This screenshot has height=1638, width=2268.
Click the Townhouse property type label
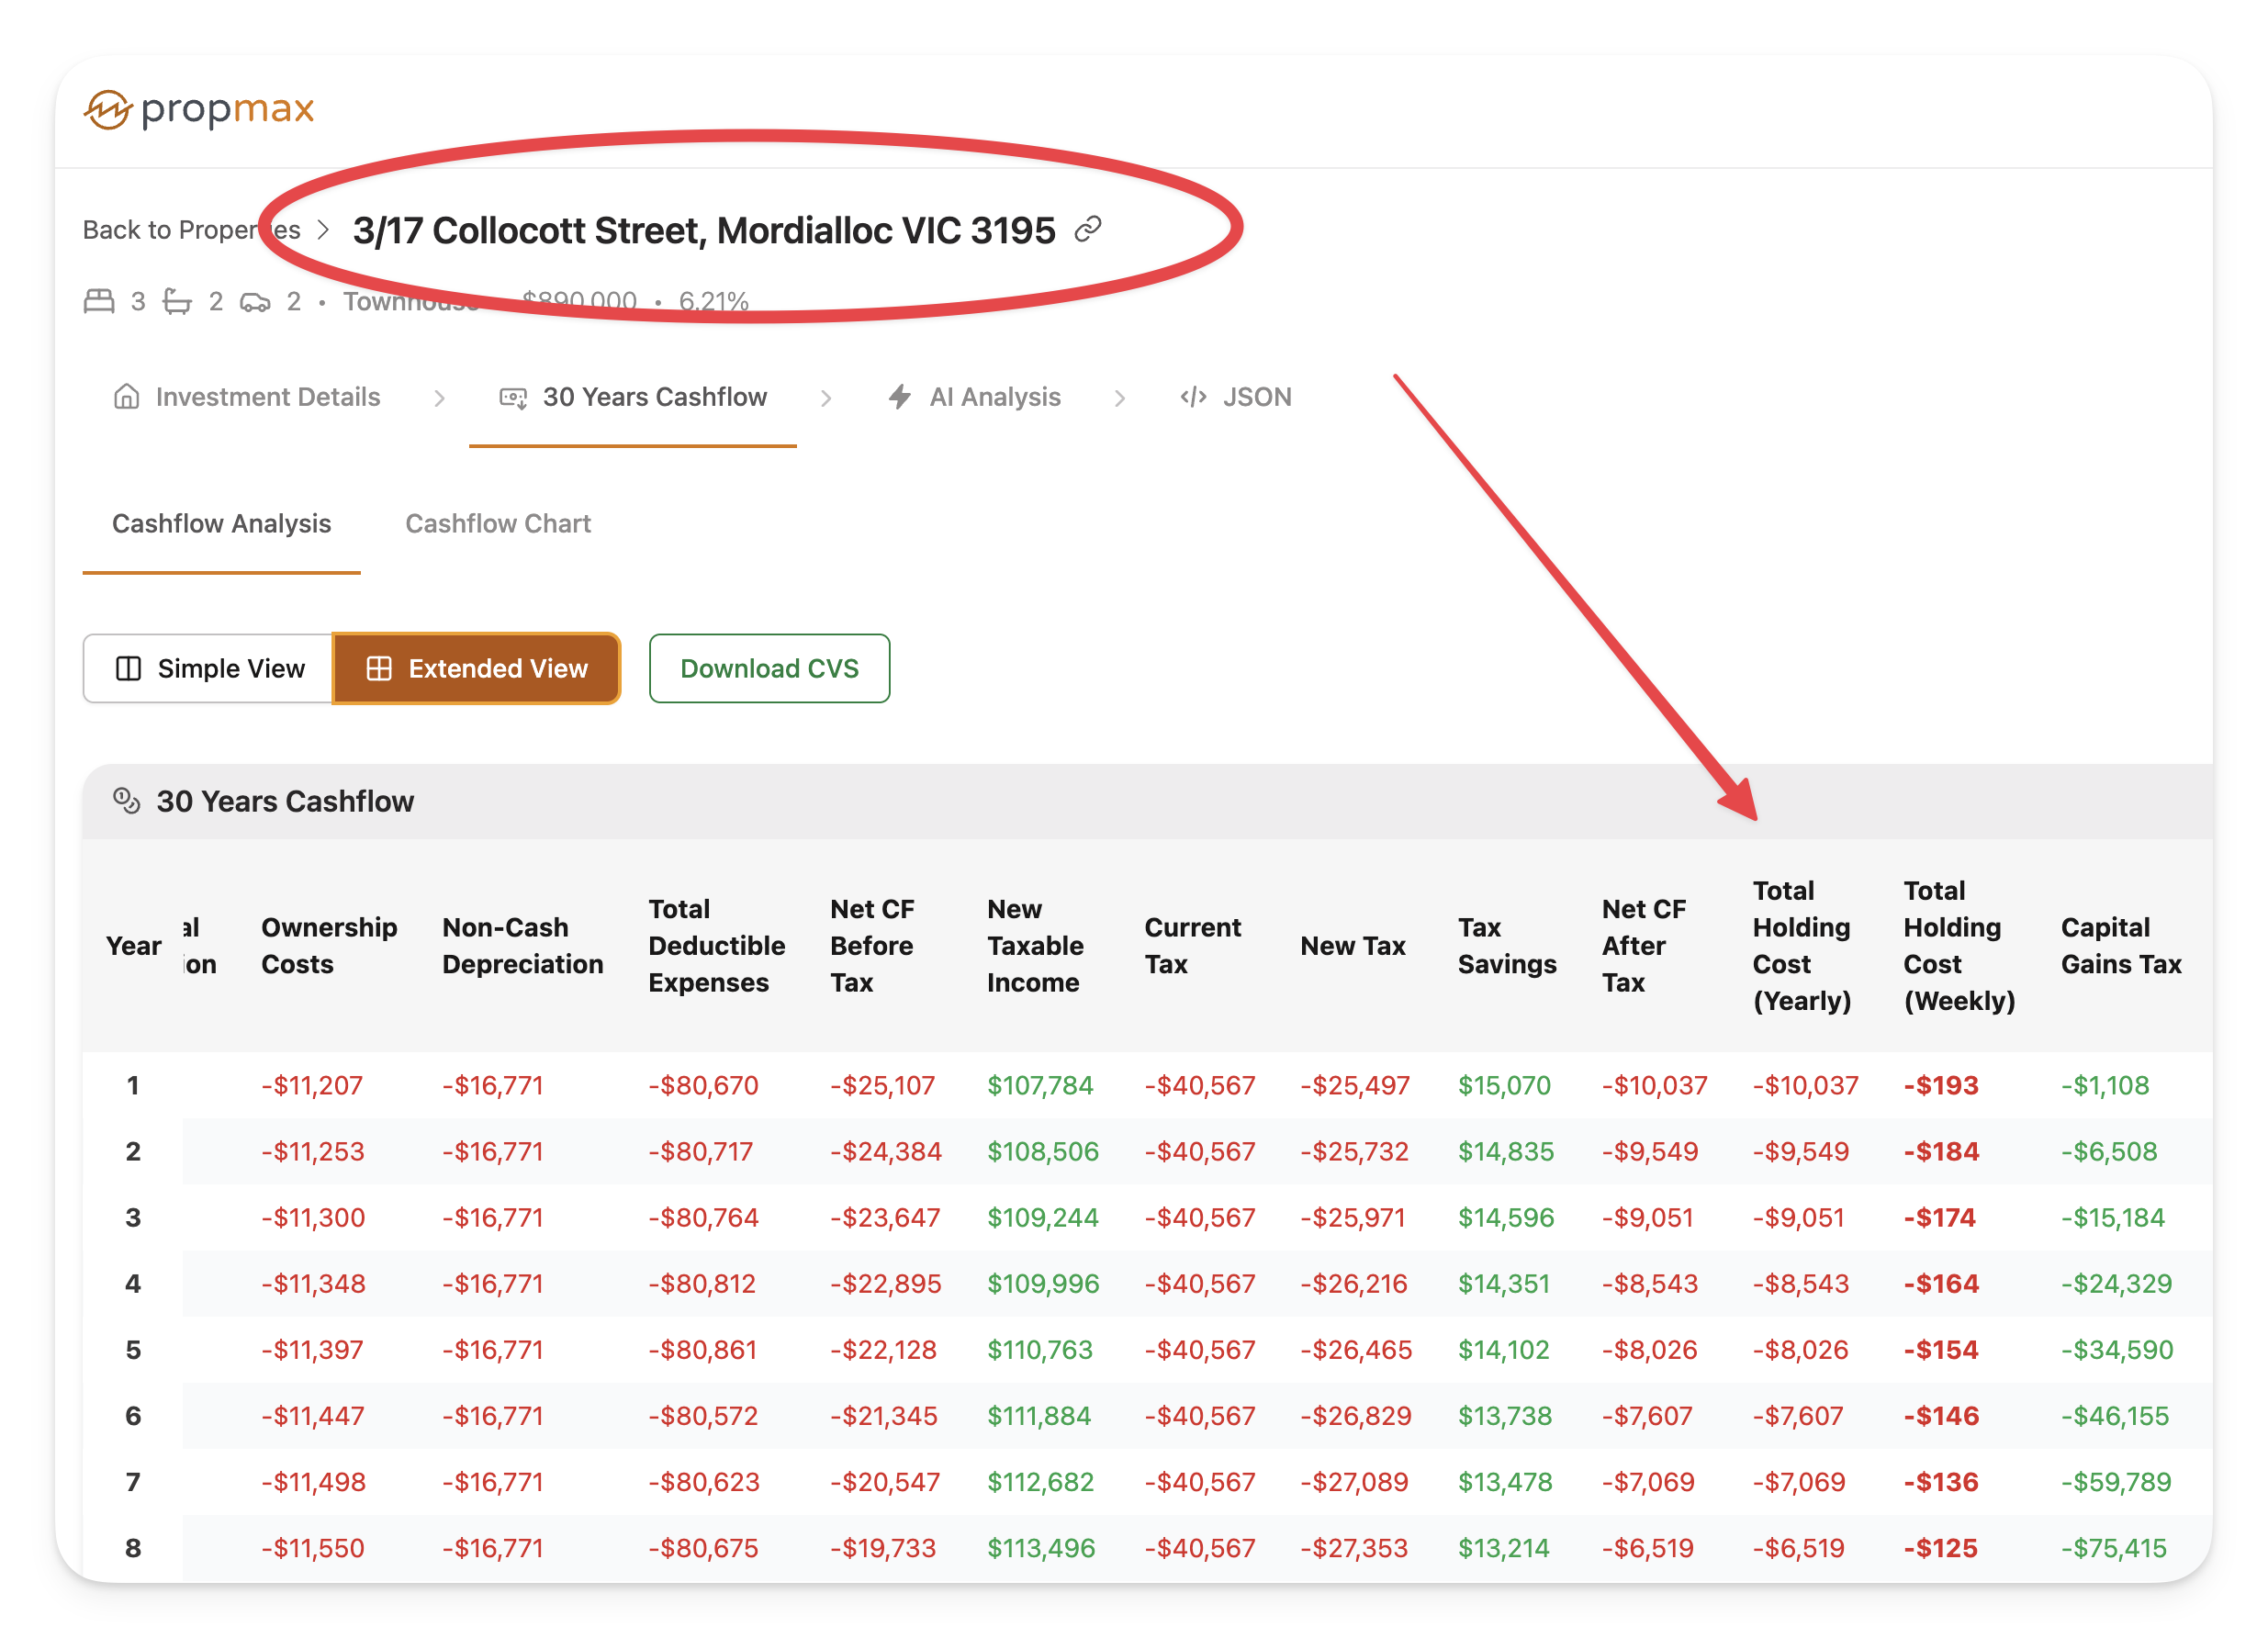tap(411, 301)
